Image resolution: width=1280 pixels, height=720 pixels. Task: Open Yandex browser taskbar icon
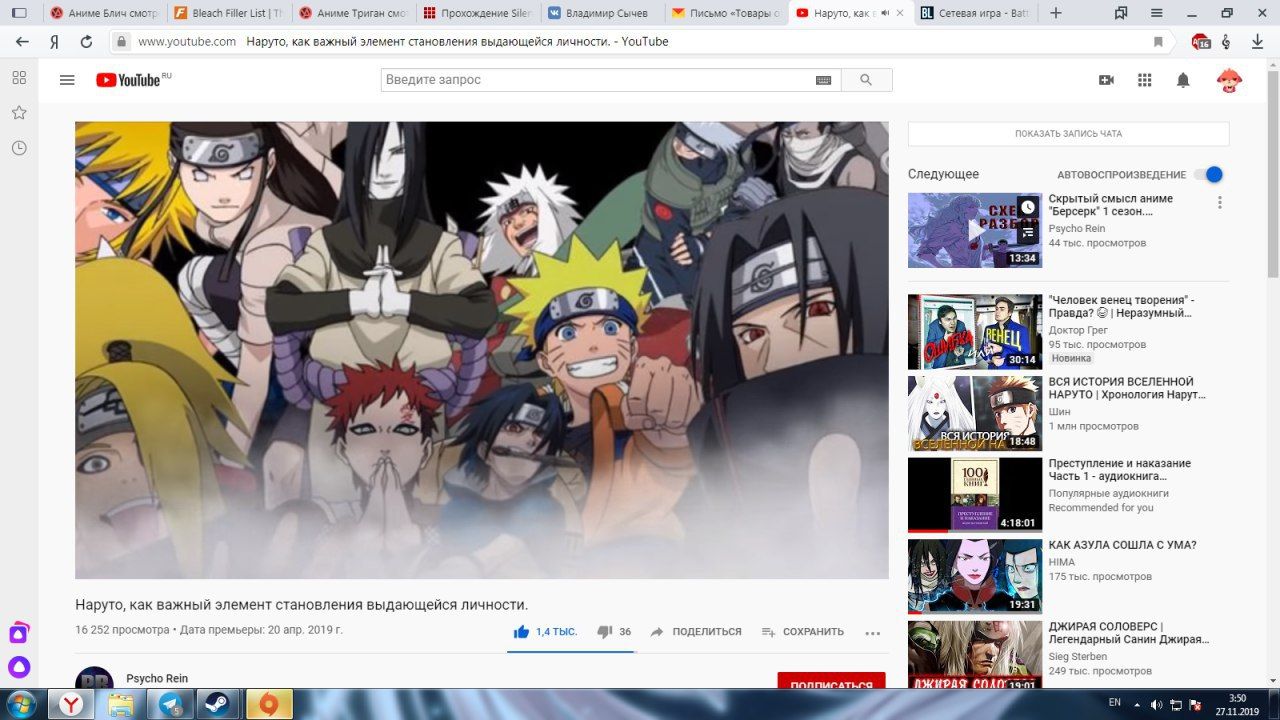click(x=71, y=704)
